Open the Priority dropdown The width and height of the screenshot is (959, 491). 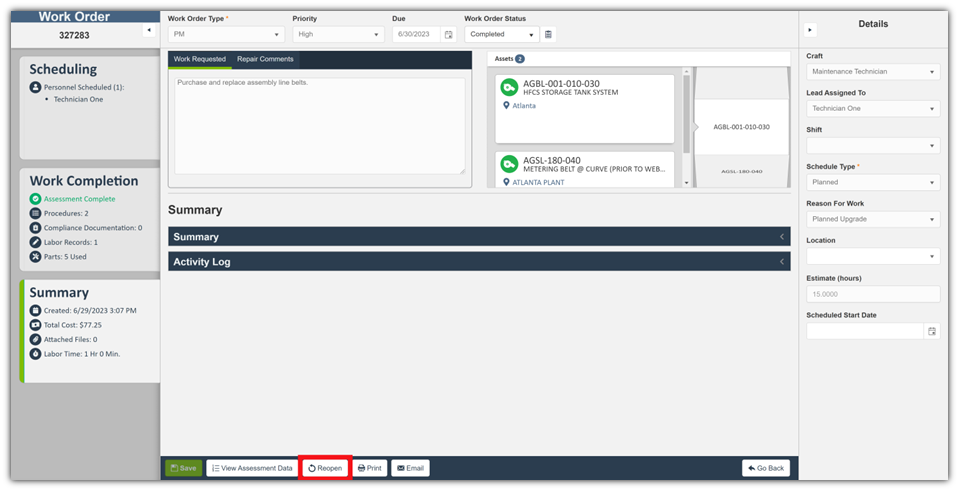click(x=338, y=35)
